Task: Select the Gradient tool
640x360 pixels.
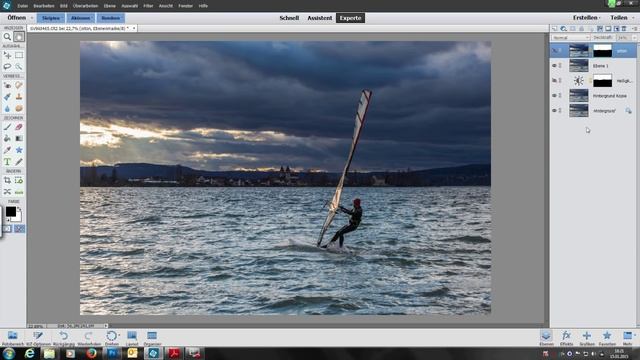Action: (19, 138)
